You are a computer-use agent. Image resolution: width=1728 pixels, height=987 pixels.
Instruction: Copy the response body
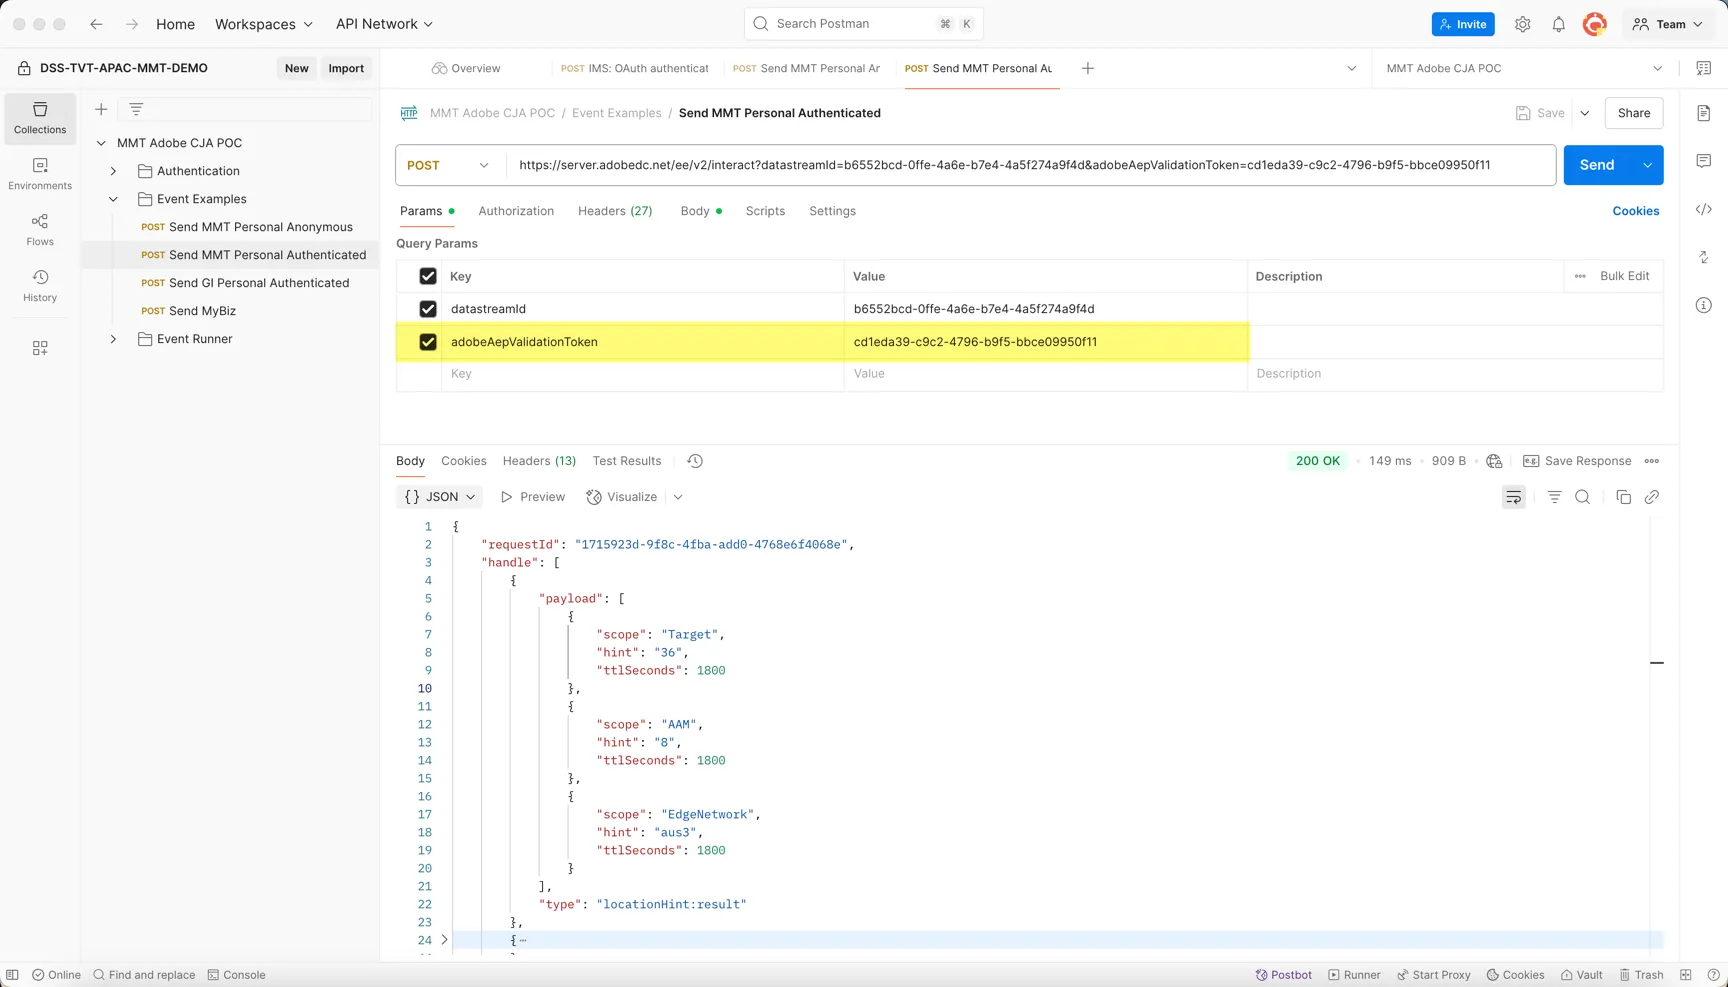pos(1623,497)
